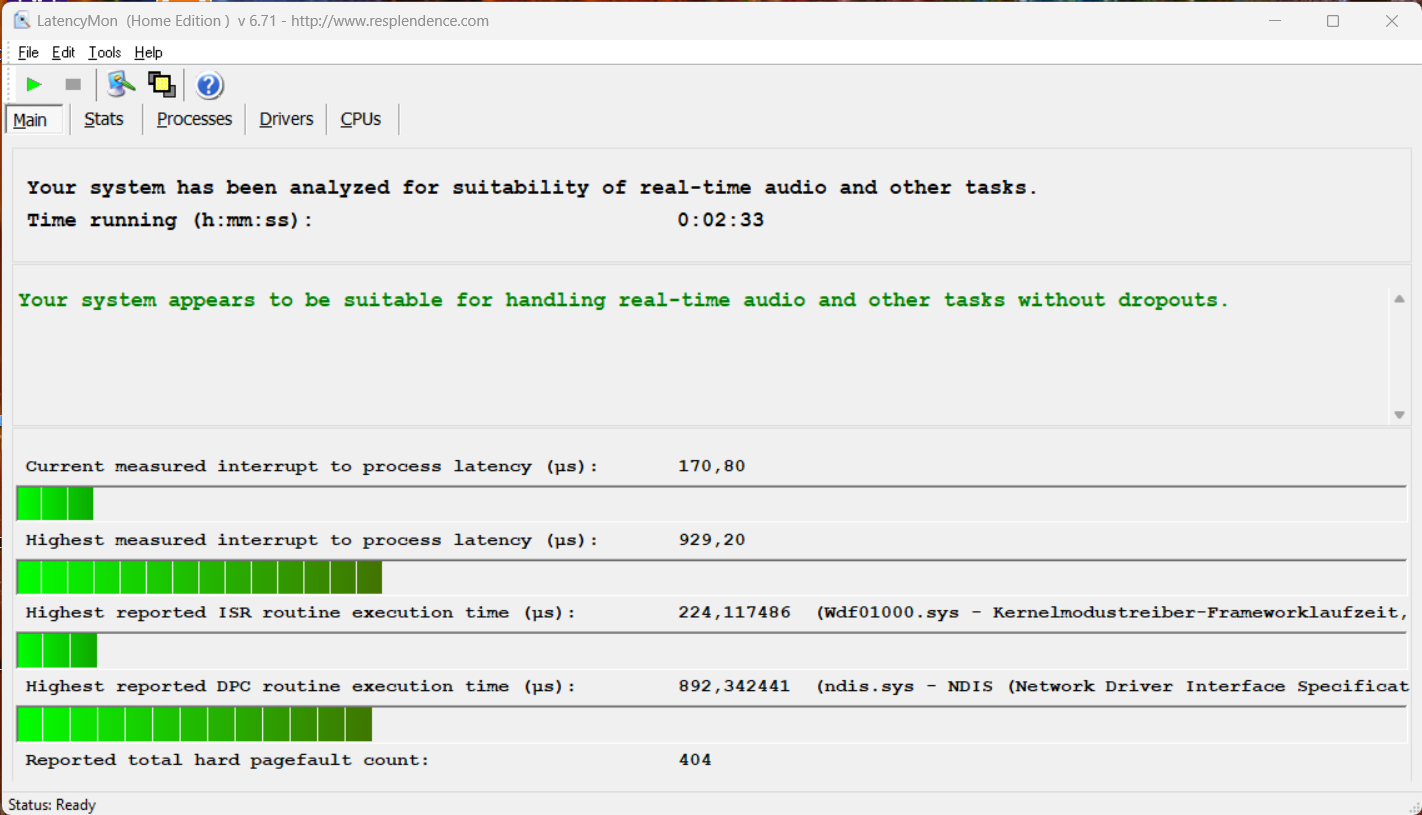Maximize the LatencyMon window
This screenshot has width=1422, height=815.
[1332, 21]
